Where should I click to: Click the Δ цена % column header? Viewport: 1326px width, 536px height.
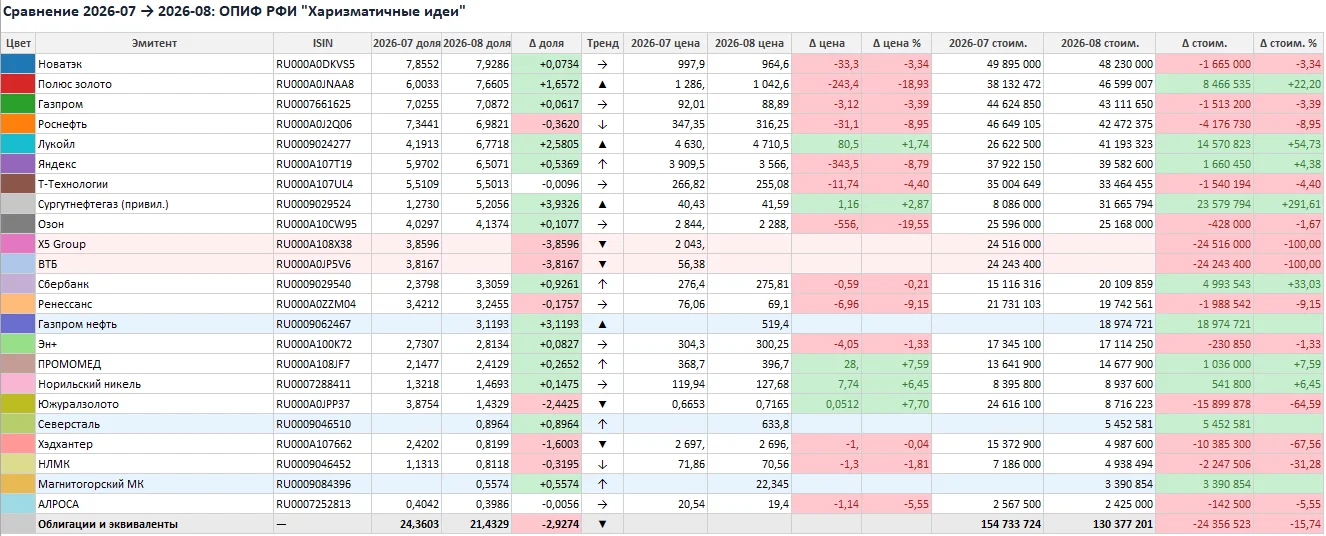[896, 43]
